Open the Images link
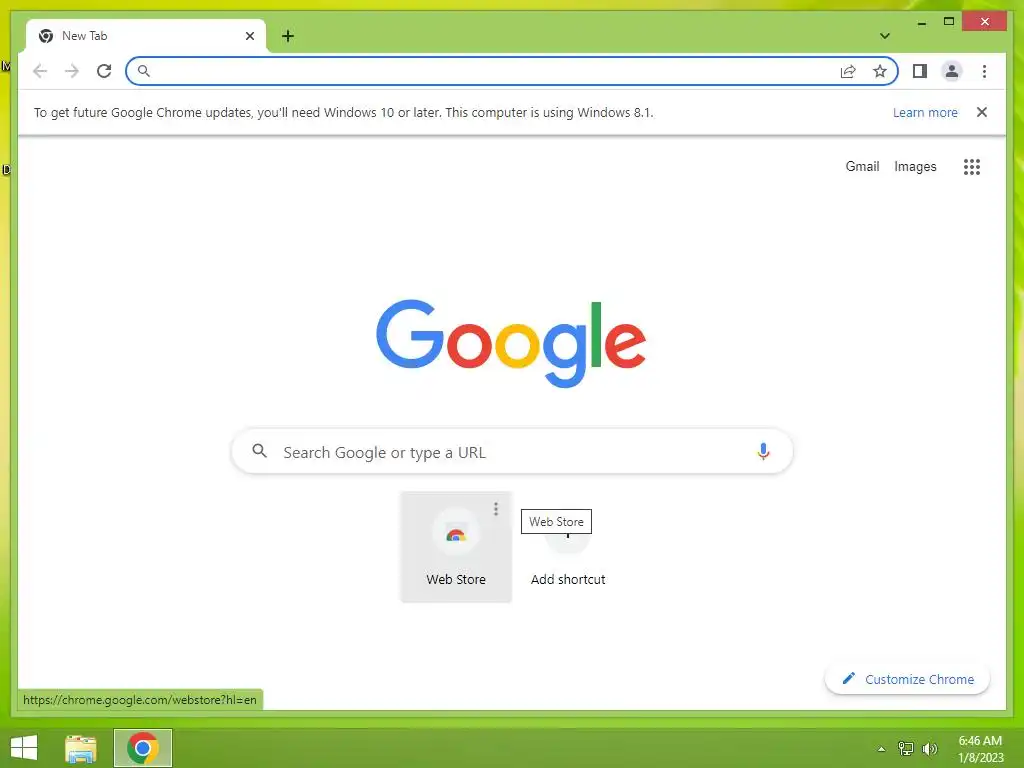The height and width of the screenshot is (768, 1024). [x=915, y=167]
